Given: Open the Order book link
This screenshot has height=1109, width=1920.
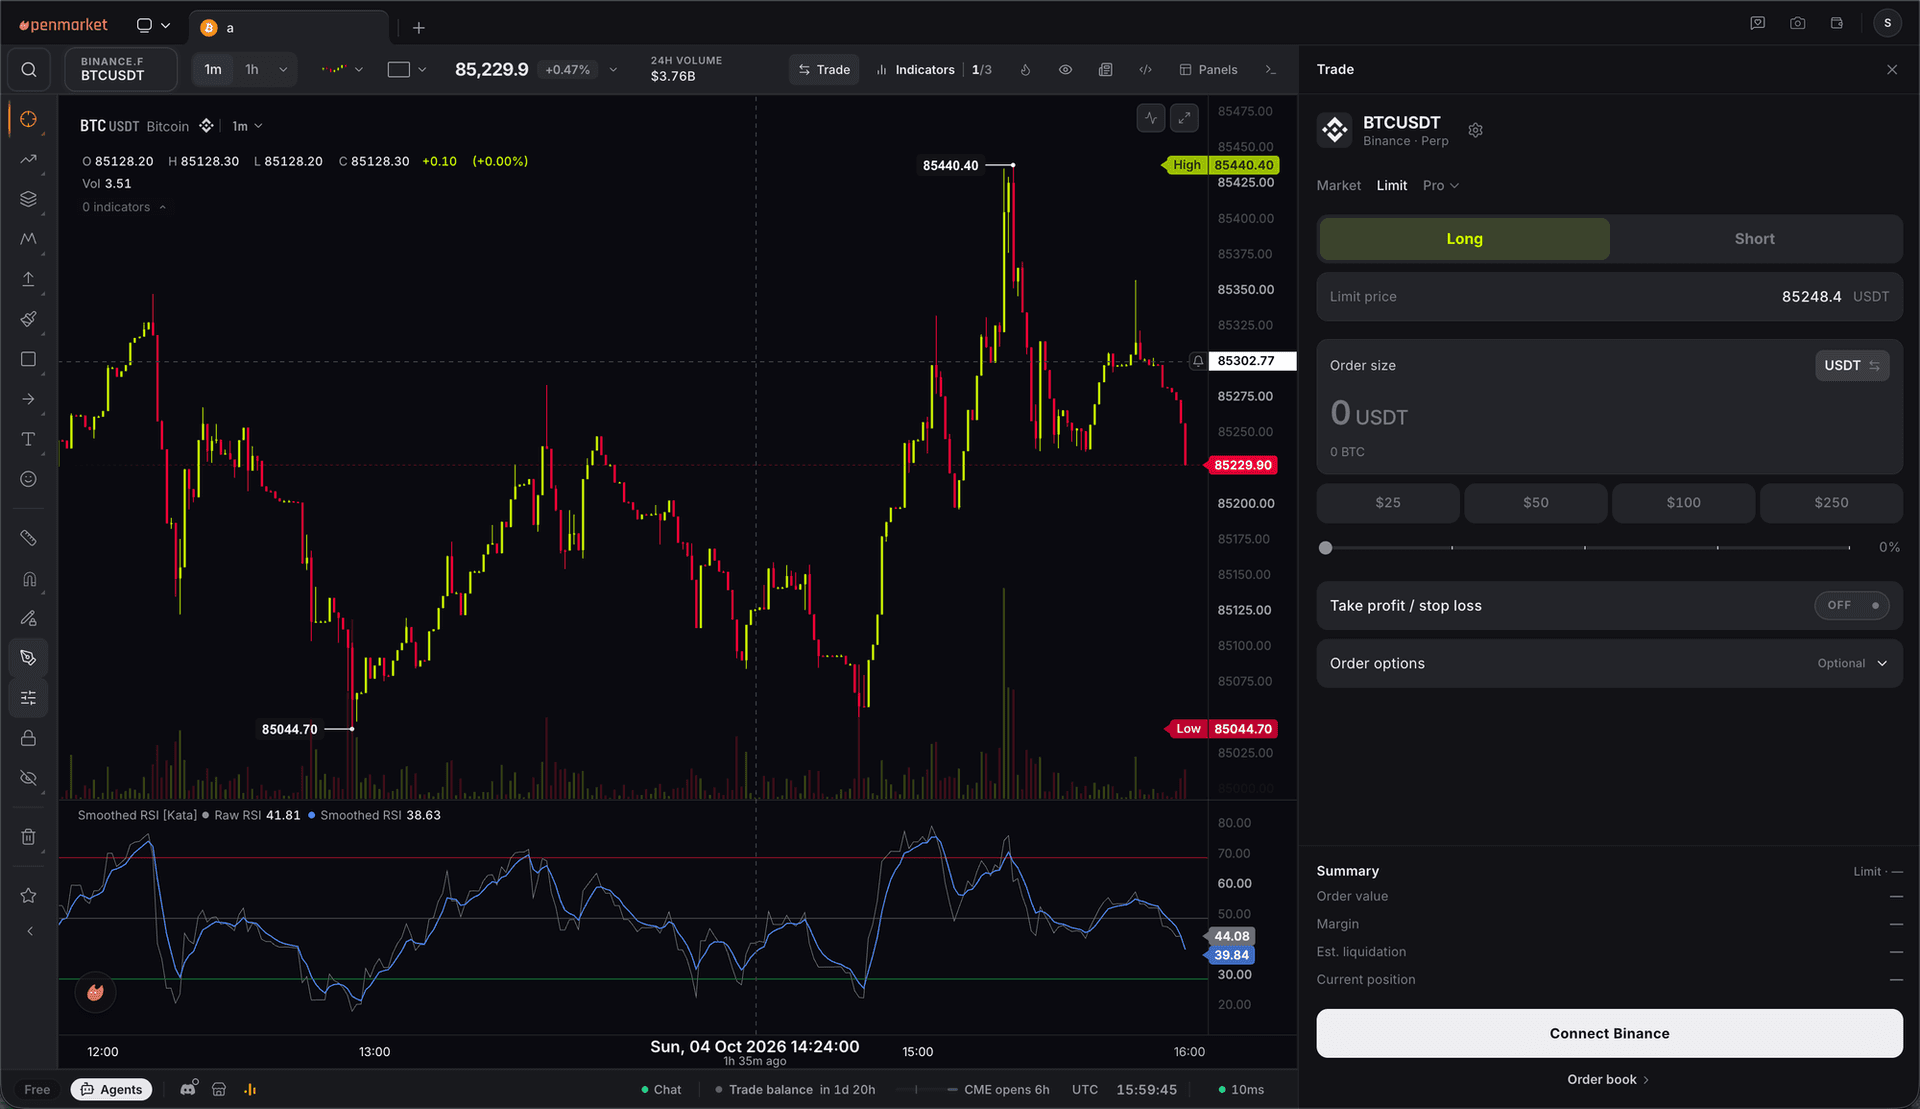Looking at the screenshot, I should click(x=1608, y=1079).
